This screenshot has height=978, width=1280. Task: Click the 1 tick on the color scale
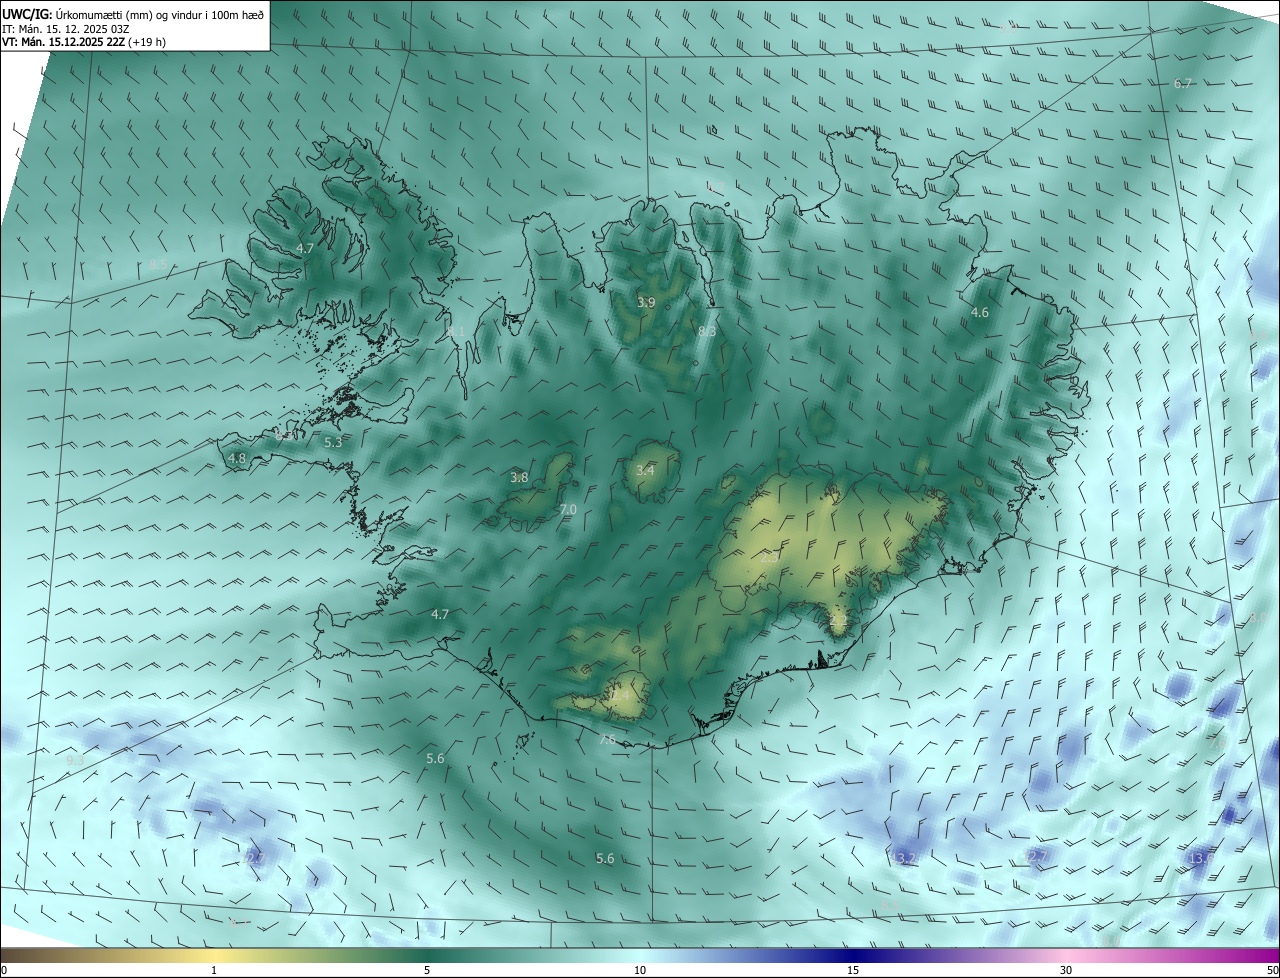tap(214, 970)
